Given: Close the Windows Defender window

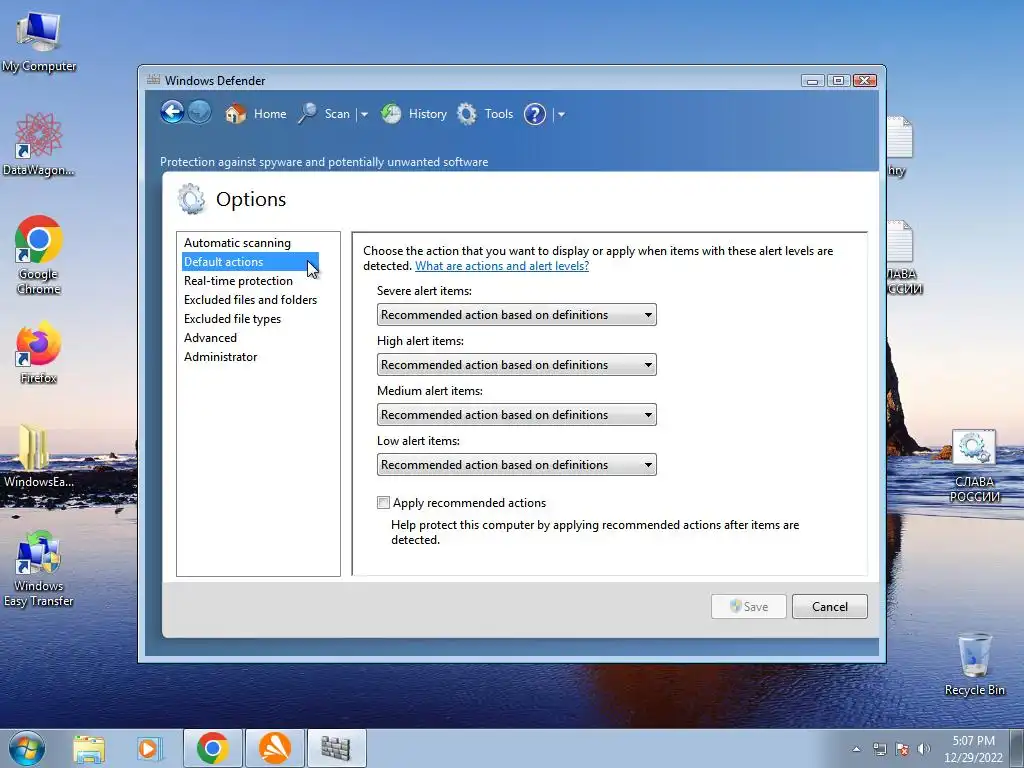Looking at the screenshot, I should 865,80.
